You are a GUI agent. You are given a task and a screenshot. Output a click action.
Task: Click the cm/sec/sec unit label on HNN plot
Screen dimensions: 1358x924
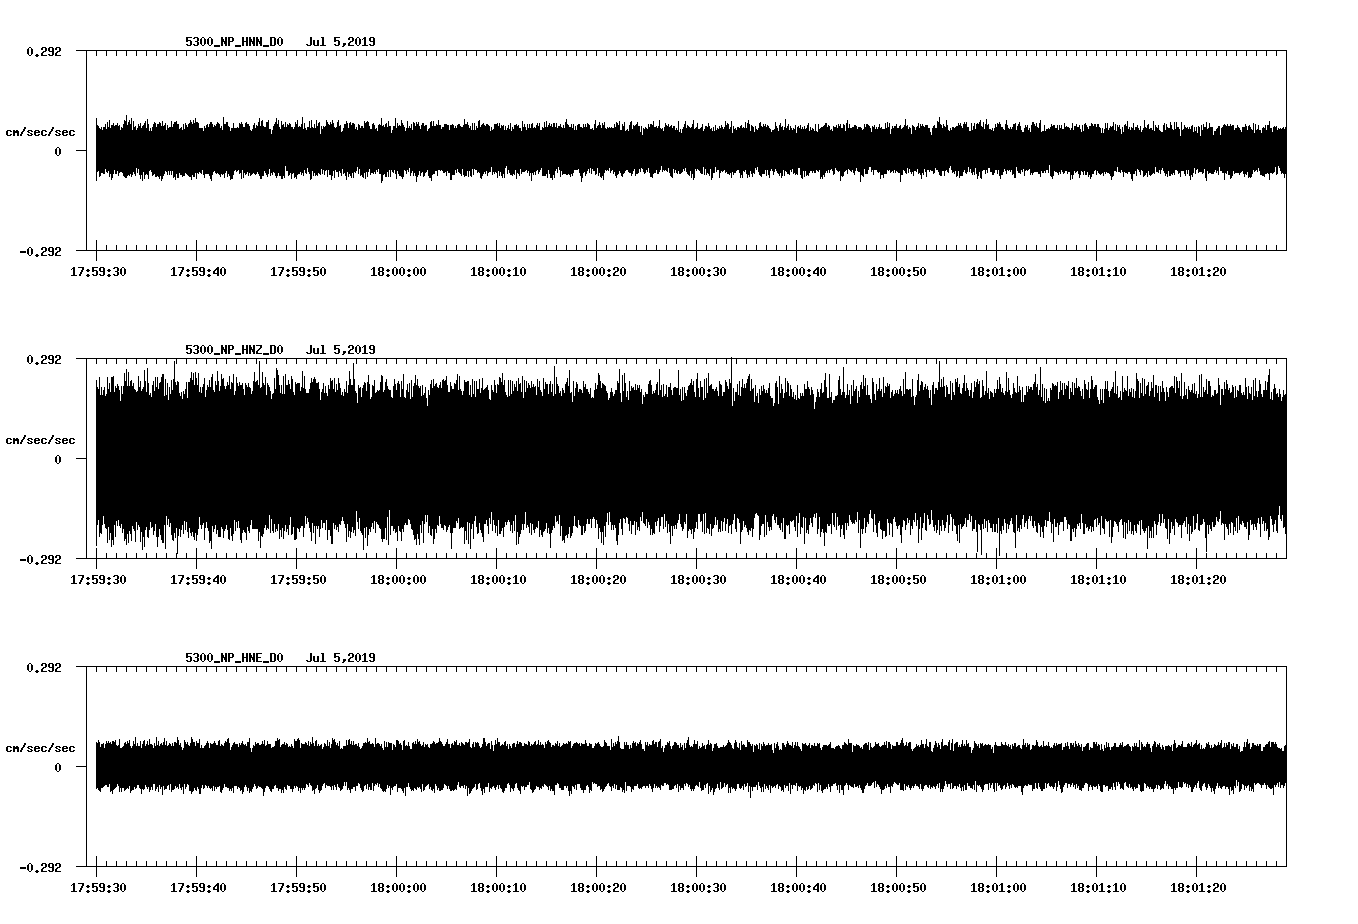(40, 132)
